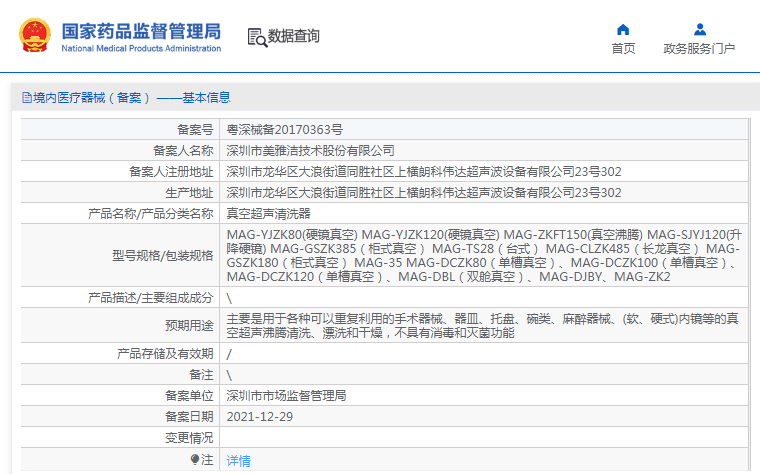This screenshot has height=474, width=760.
Task: Select 深圳市市场监督管理局 value
Action: (286, 395)
